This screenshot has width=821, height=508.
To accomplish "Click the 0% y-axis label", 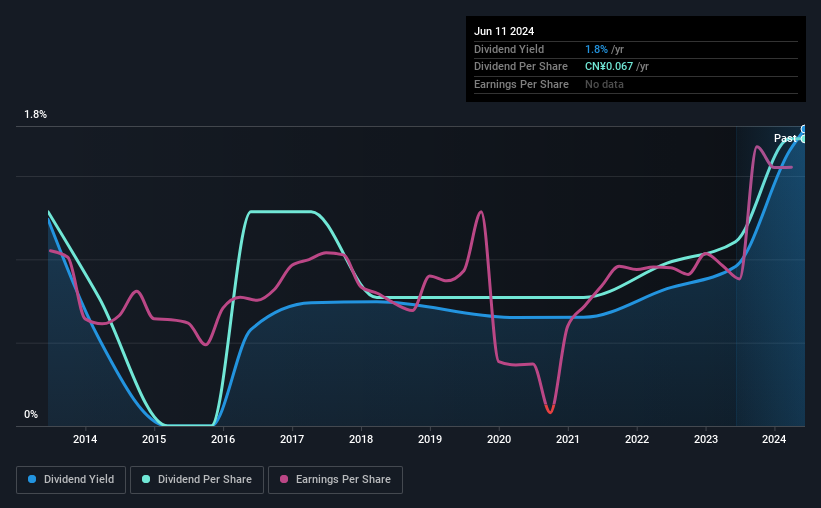I will tap(31, 414).
